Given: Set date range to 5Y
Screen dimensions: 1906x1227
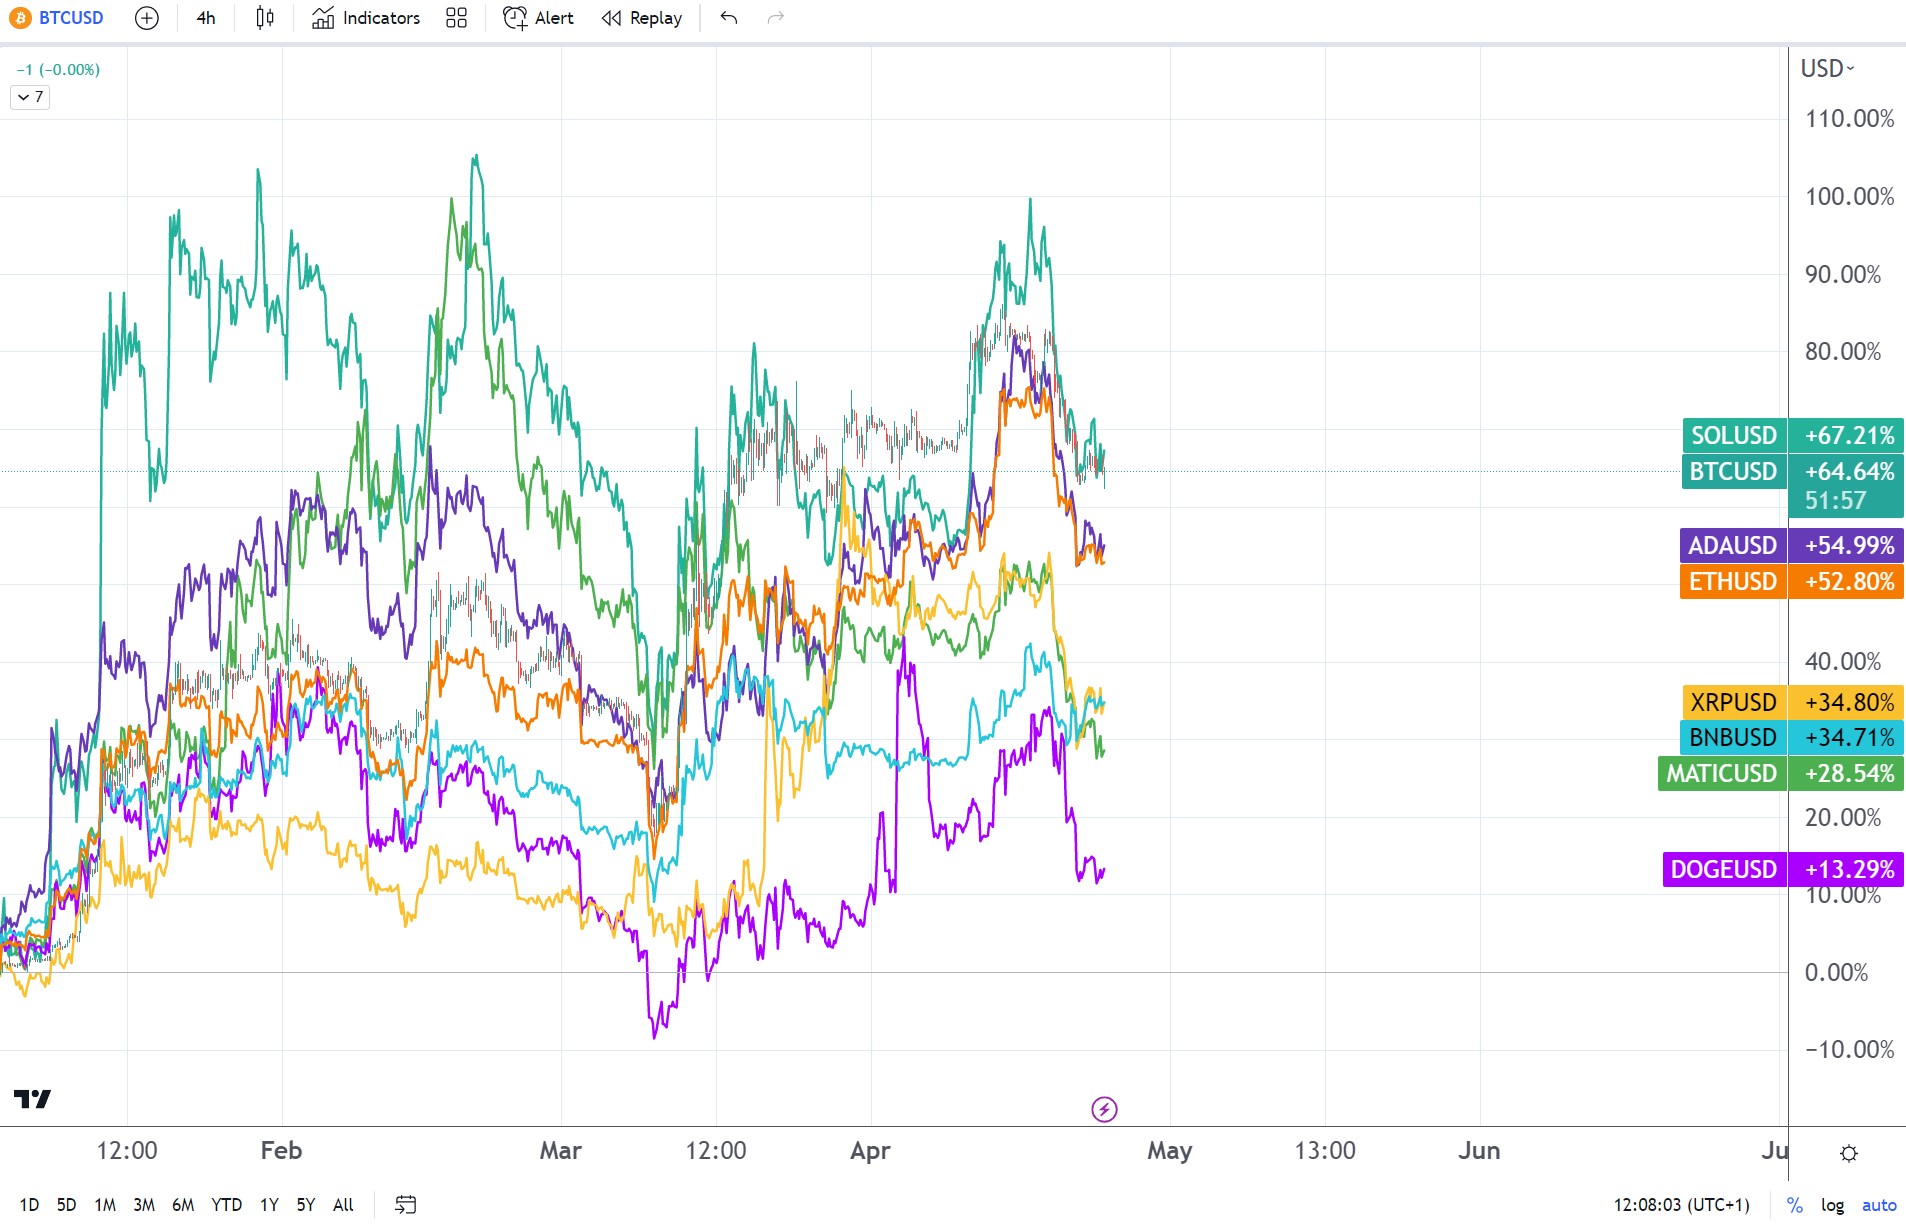Looking at the screenshot, I should tap(306, 1205).
